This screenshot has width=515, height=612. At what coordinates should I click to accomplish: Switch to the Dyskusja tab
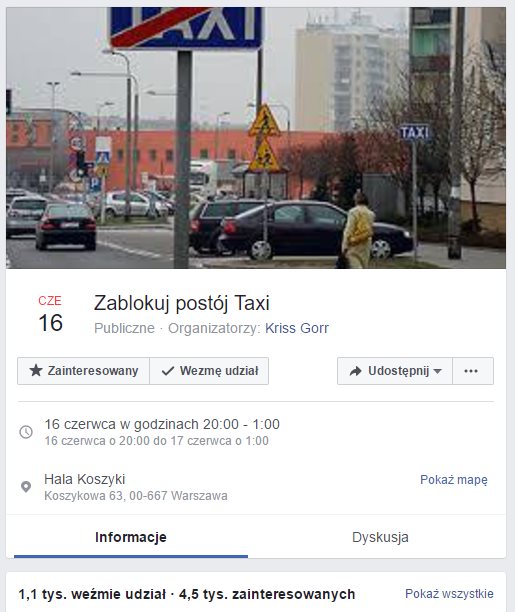(380, 537)
